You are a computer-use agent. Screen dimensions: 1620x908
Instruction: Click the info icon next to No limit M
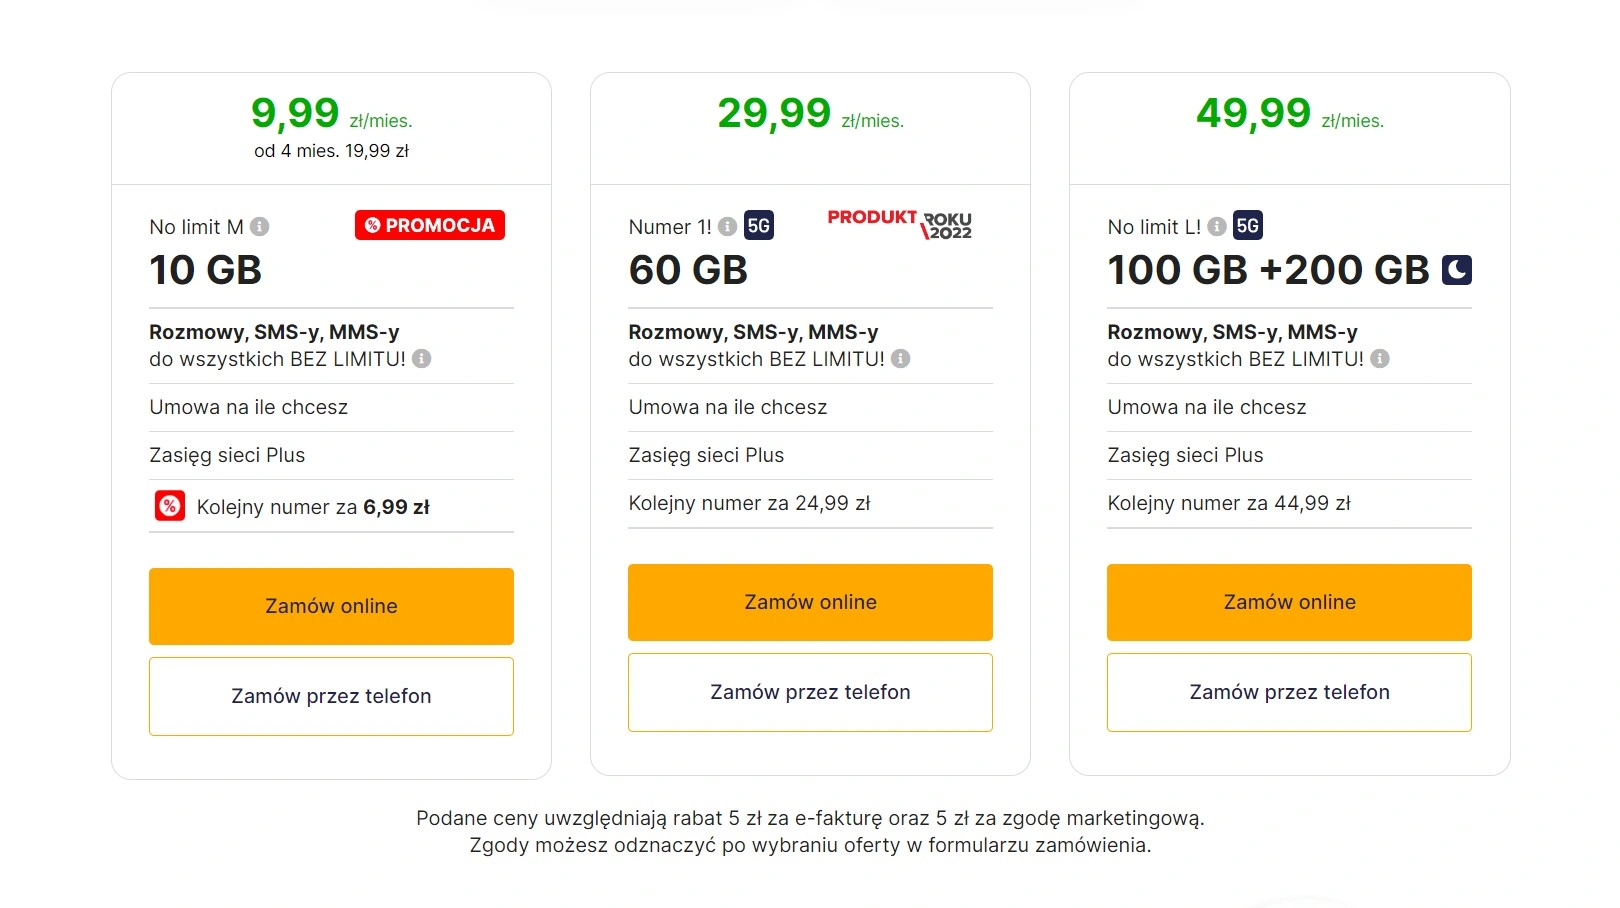(x=260, y=227)
